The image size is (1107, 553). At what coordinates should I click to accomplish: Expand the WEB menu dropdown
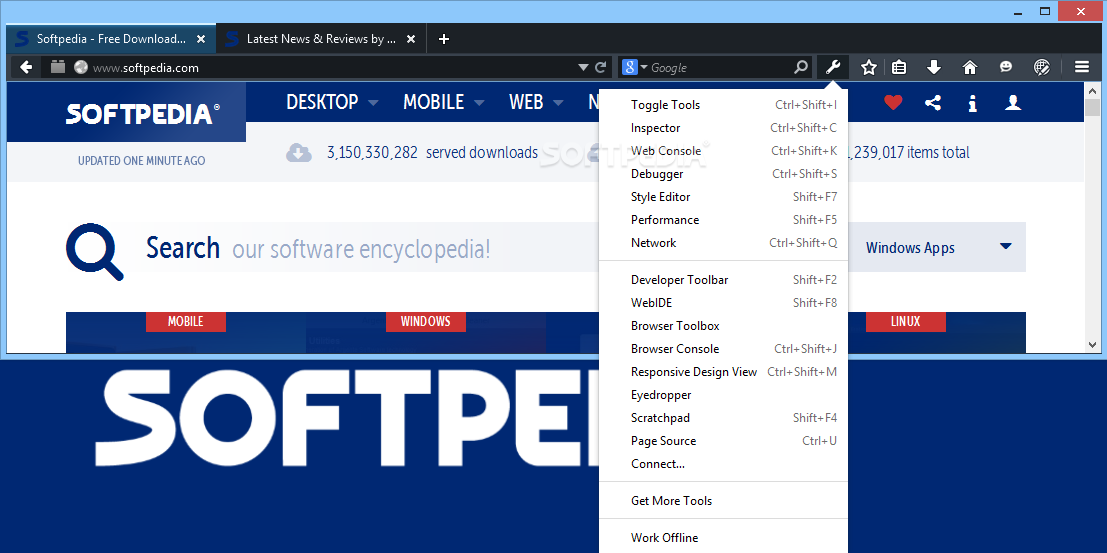coord(558,103)
